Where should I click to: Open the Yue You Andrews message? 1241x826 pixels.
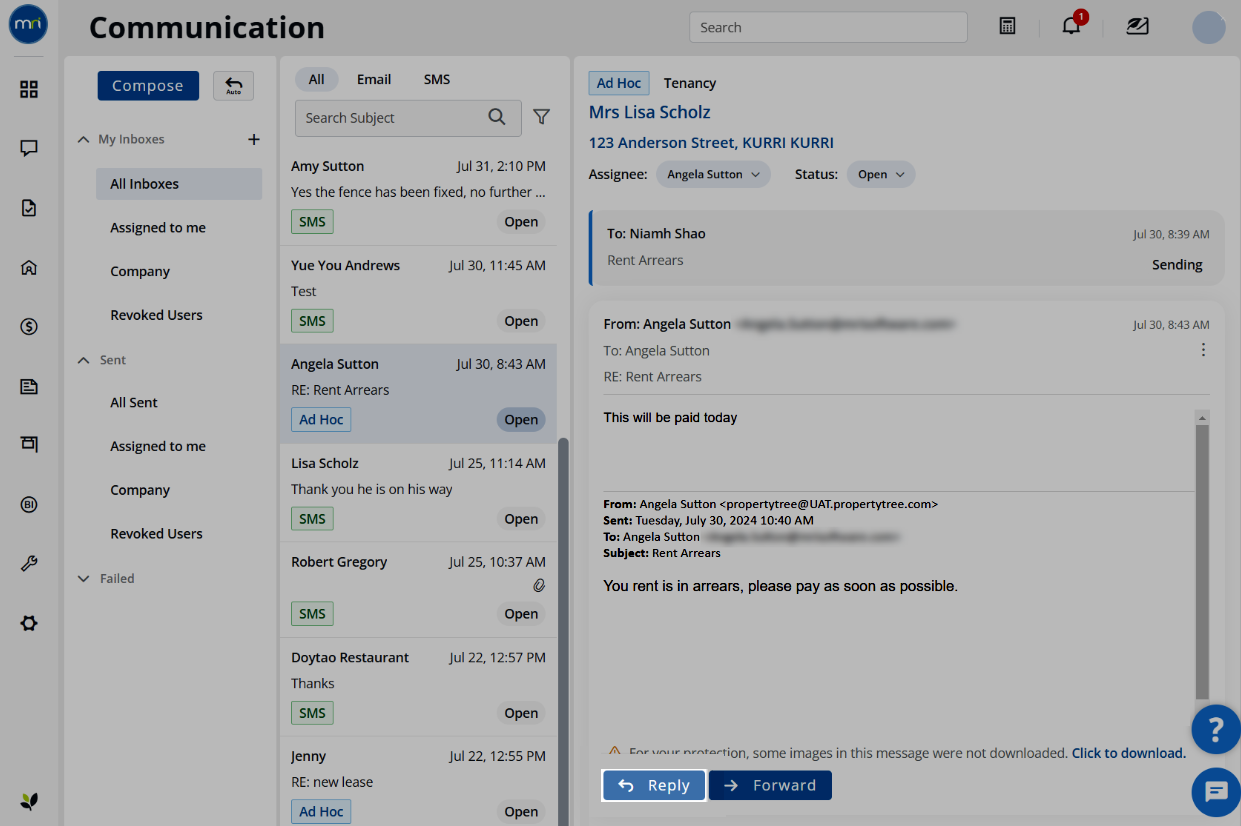pos(418,295)
